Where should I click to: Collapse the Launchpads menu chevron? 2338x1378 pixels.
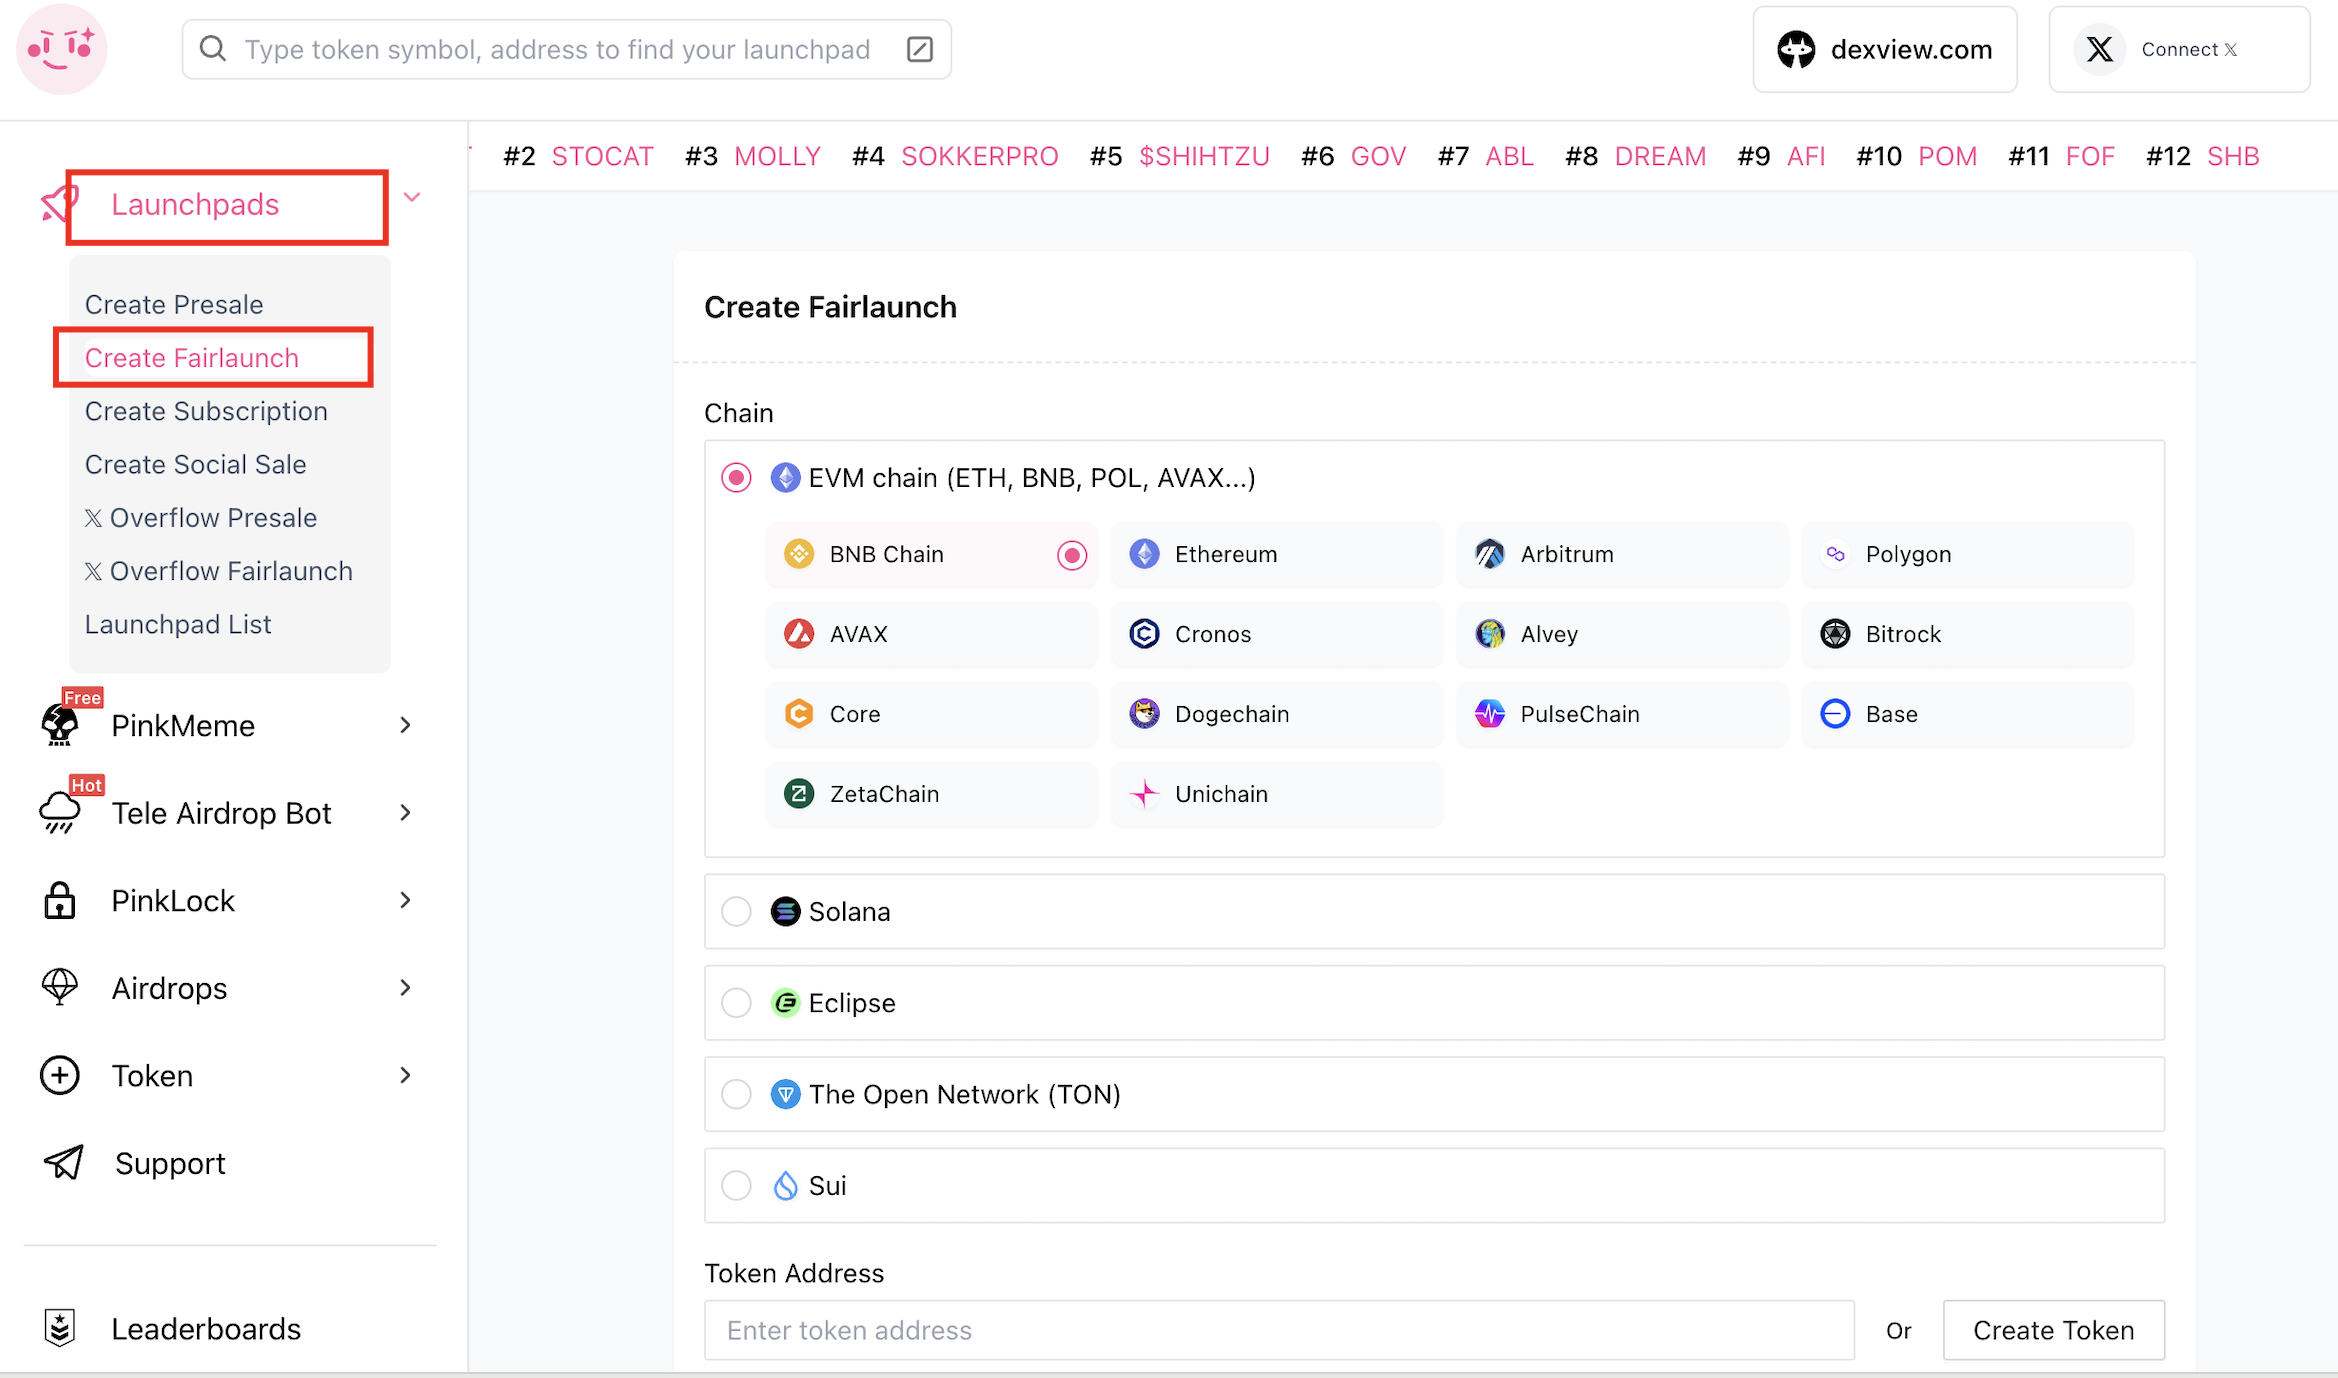(412, 197)
